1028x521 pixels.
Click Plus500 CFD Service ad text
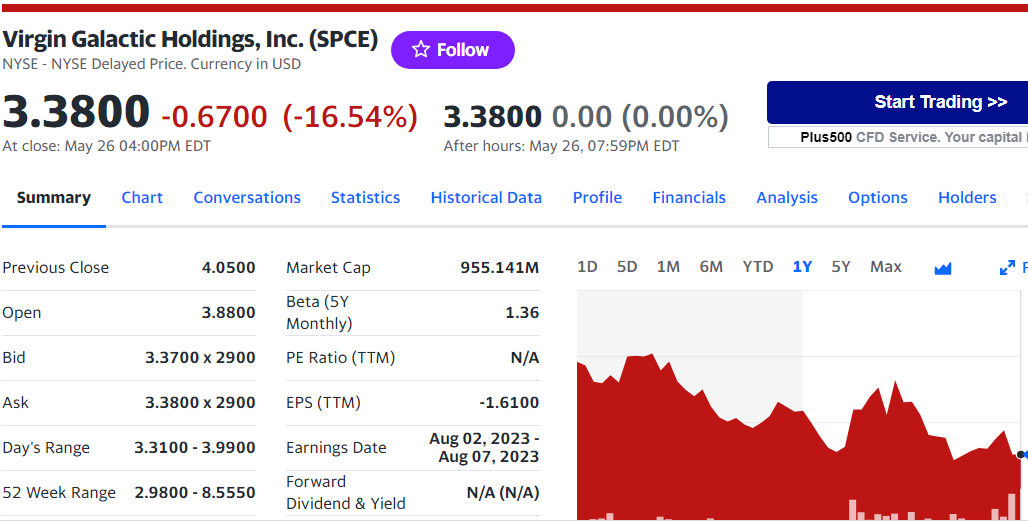click(x=910, y=137)
